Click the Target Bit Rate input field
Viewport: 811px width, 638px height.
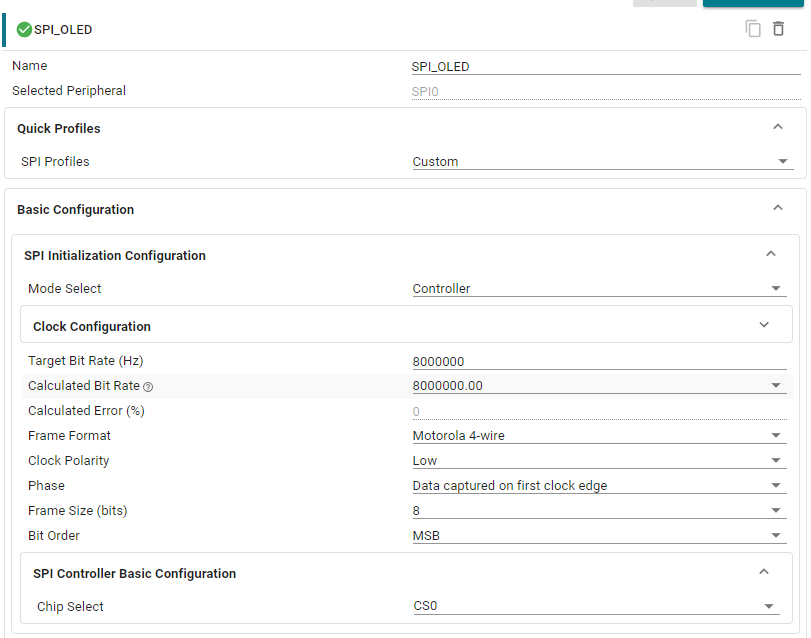click(x=598, y=362)
